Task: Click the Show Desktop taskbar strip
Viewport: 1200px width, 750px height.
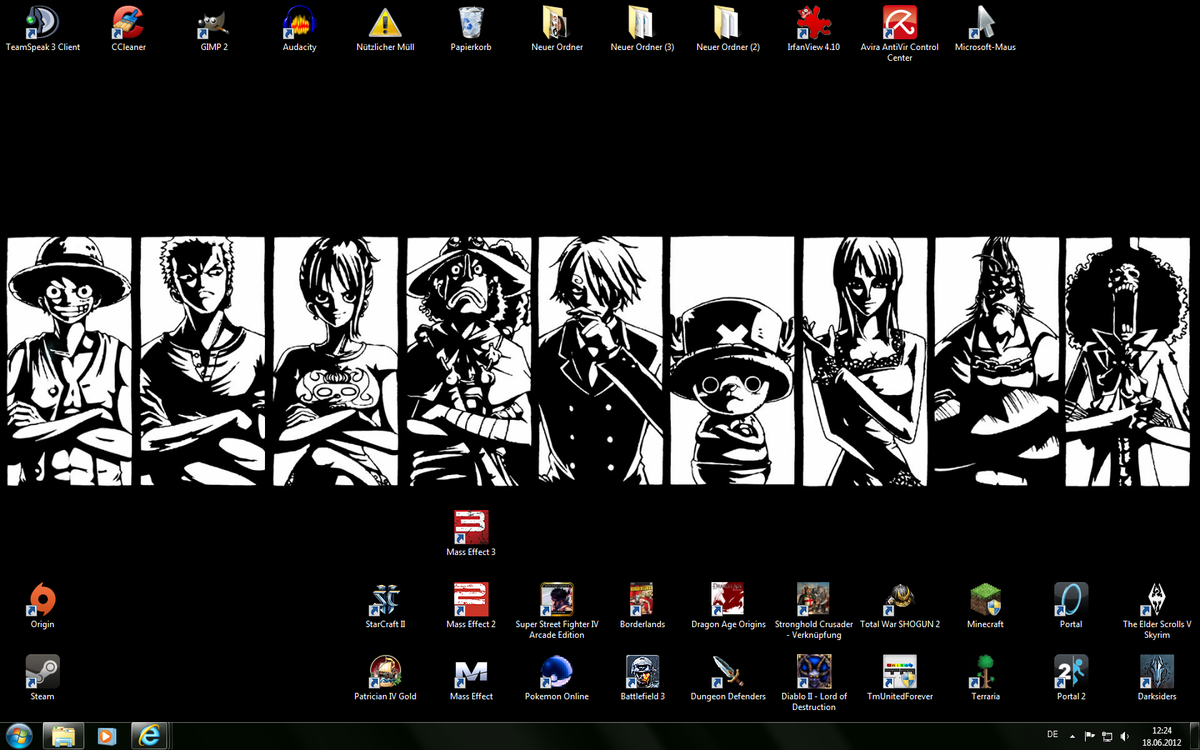Action: click(x=1193, y=735)
